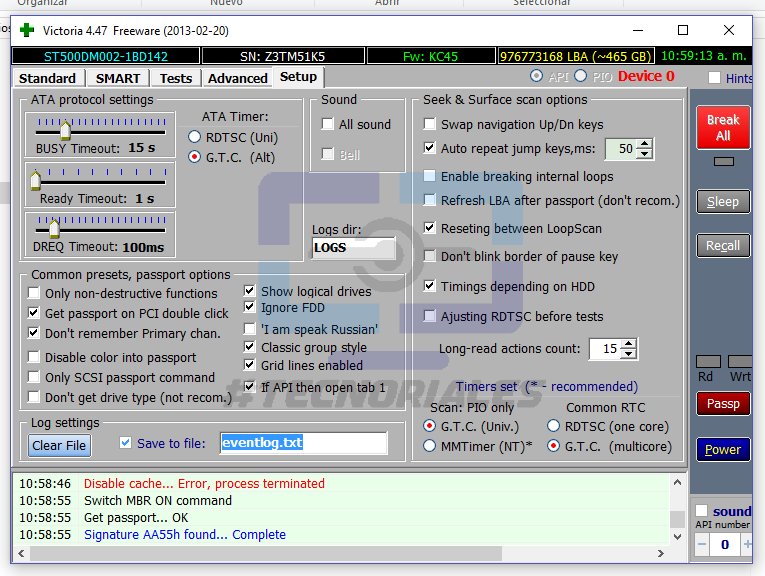Toggle If API then open tab 1
Viewport: 765px width, 576px height.
(x=249, y=387)
